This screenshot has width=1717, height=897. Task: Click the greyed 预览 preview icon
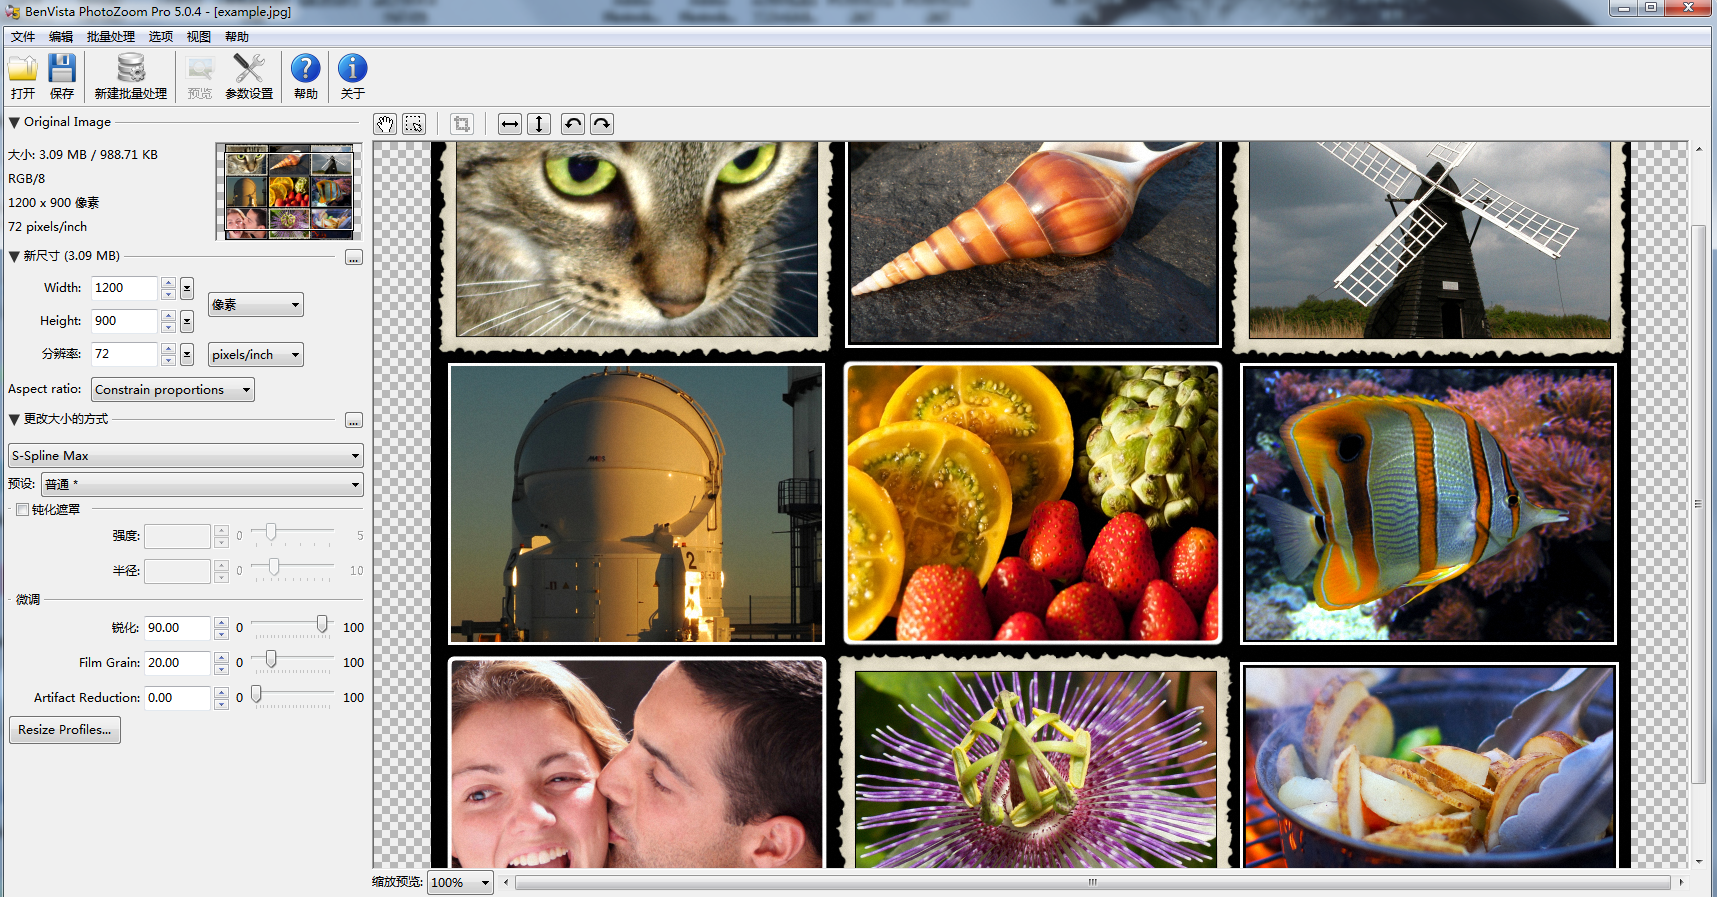pos(200,69)
